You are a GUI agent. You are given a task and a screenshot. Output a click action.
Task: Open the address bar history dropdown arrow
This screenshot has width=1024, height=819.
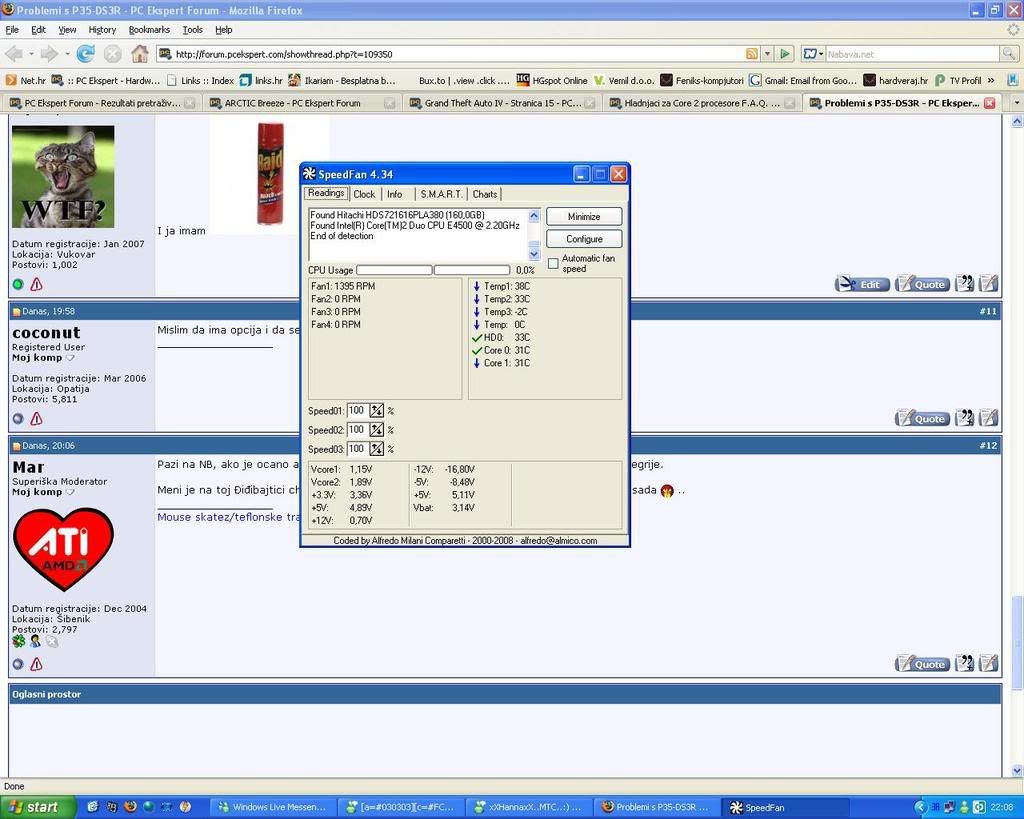pos(768,54)
